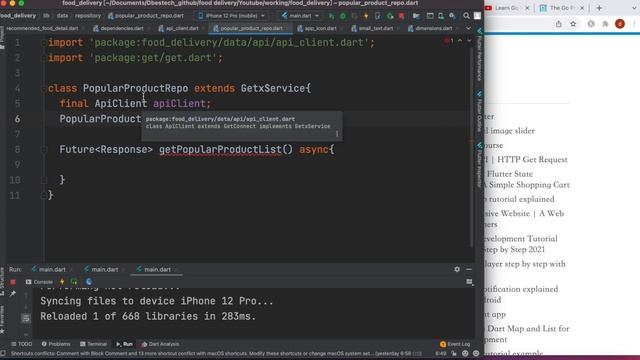Toggle the code fold marker on line 4
640x360 pixels.
click(x=44, y=88)
